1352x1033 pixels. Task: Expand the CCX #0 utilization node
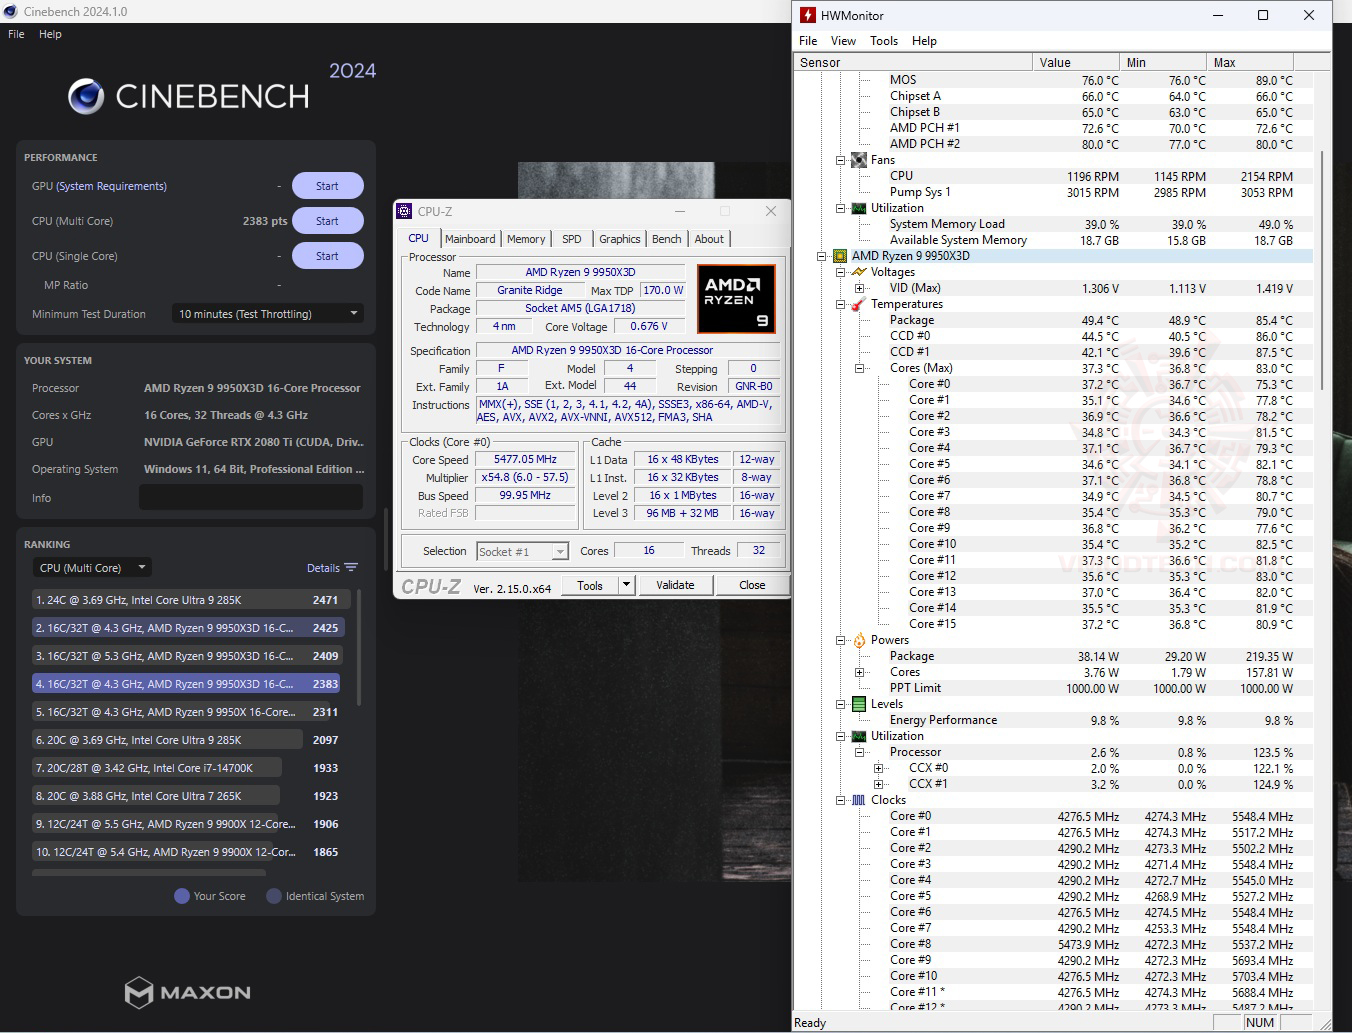(879, 768)
